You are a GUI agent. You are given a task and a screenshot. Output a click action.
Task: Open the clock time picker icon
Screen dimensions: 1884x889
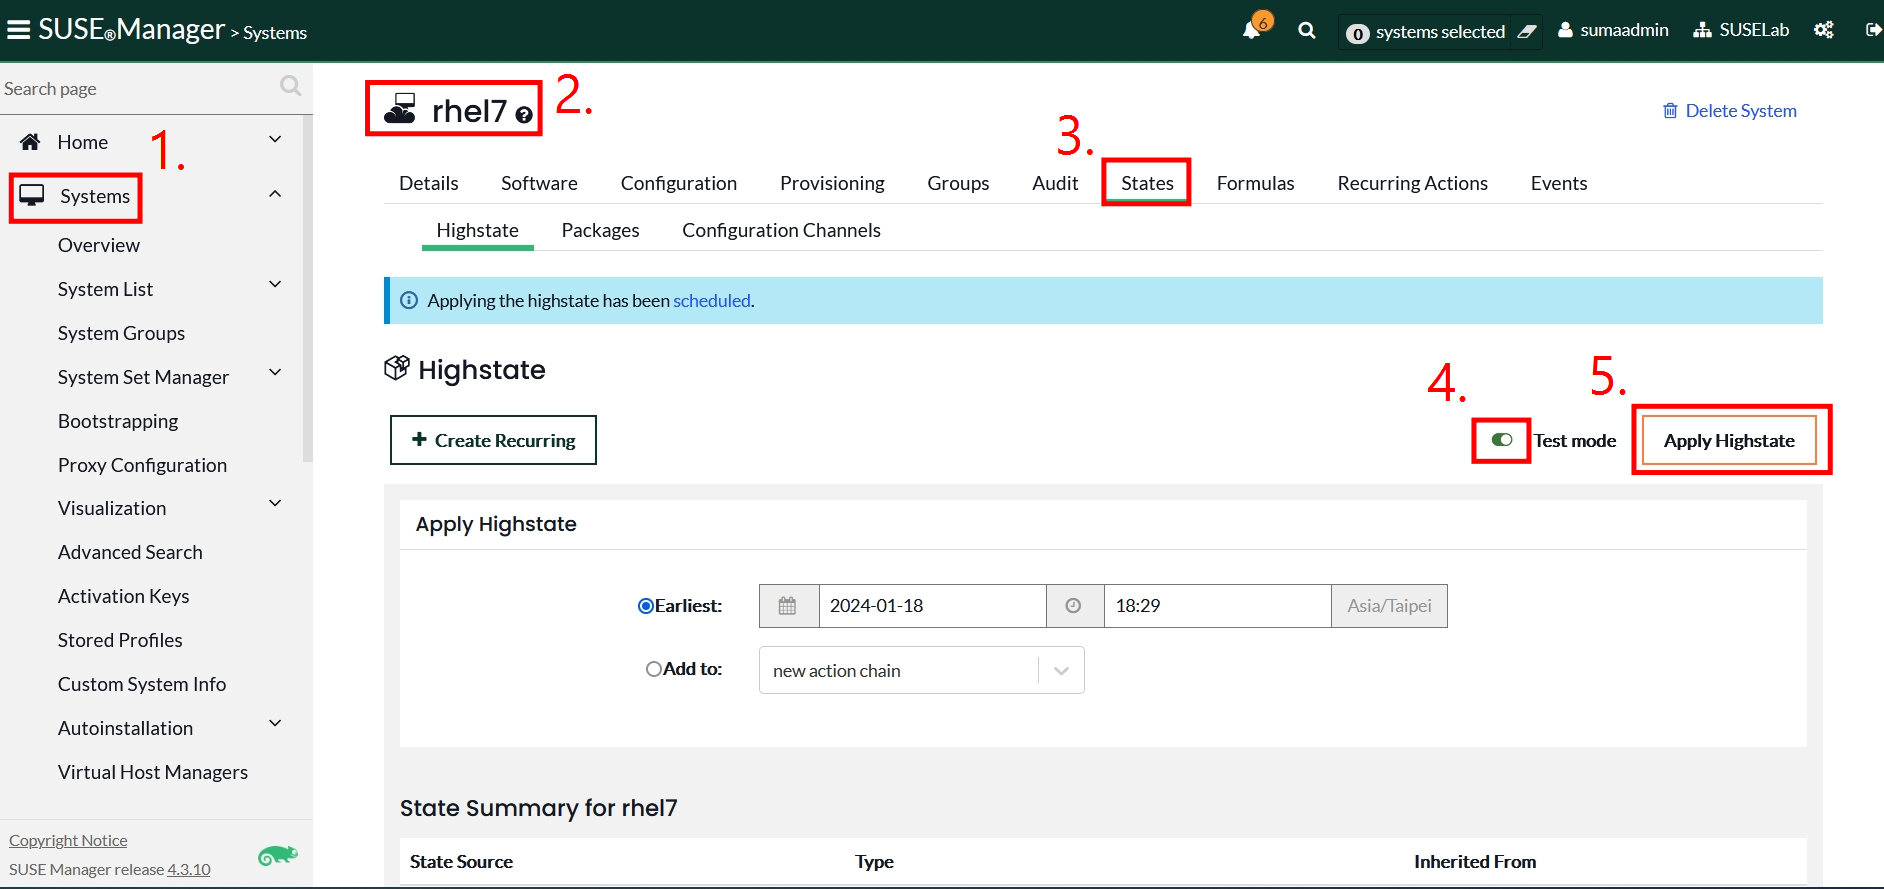(x=1074, y=606)
